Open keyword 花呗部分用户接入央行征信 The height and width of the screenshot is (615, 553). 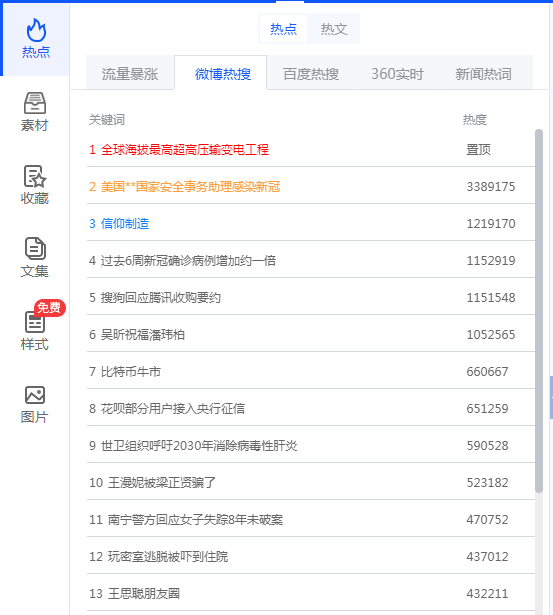[173, 409]
